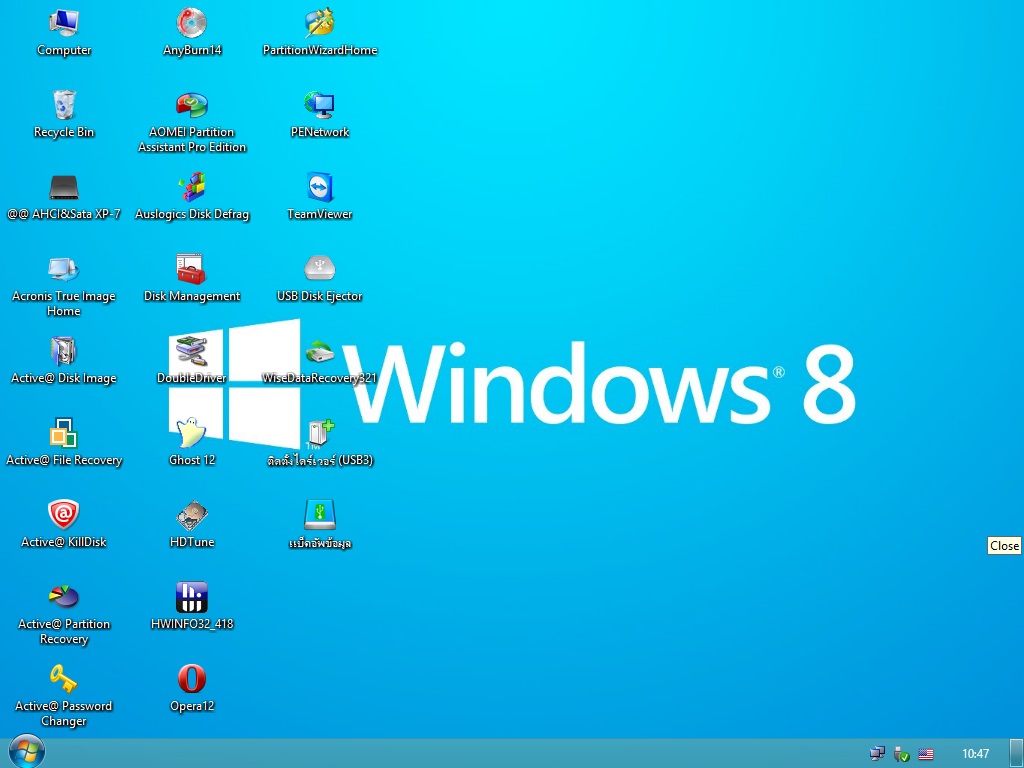The height and width of the screenshot is (768, 1024).
Task: Open Disk Management
Action: pos(191,268)
